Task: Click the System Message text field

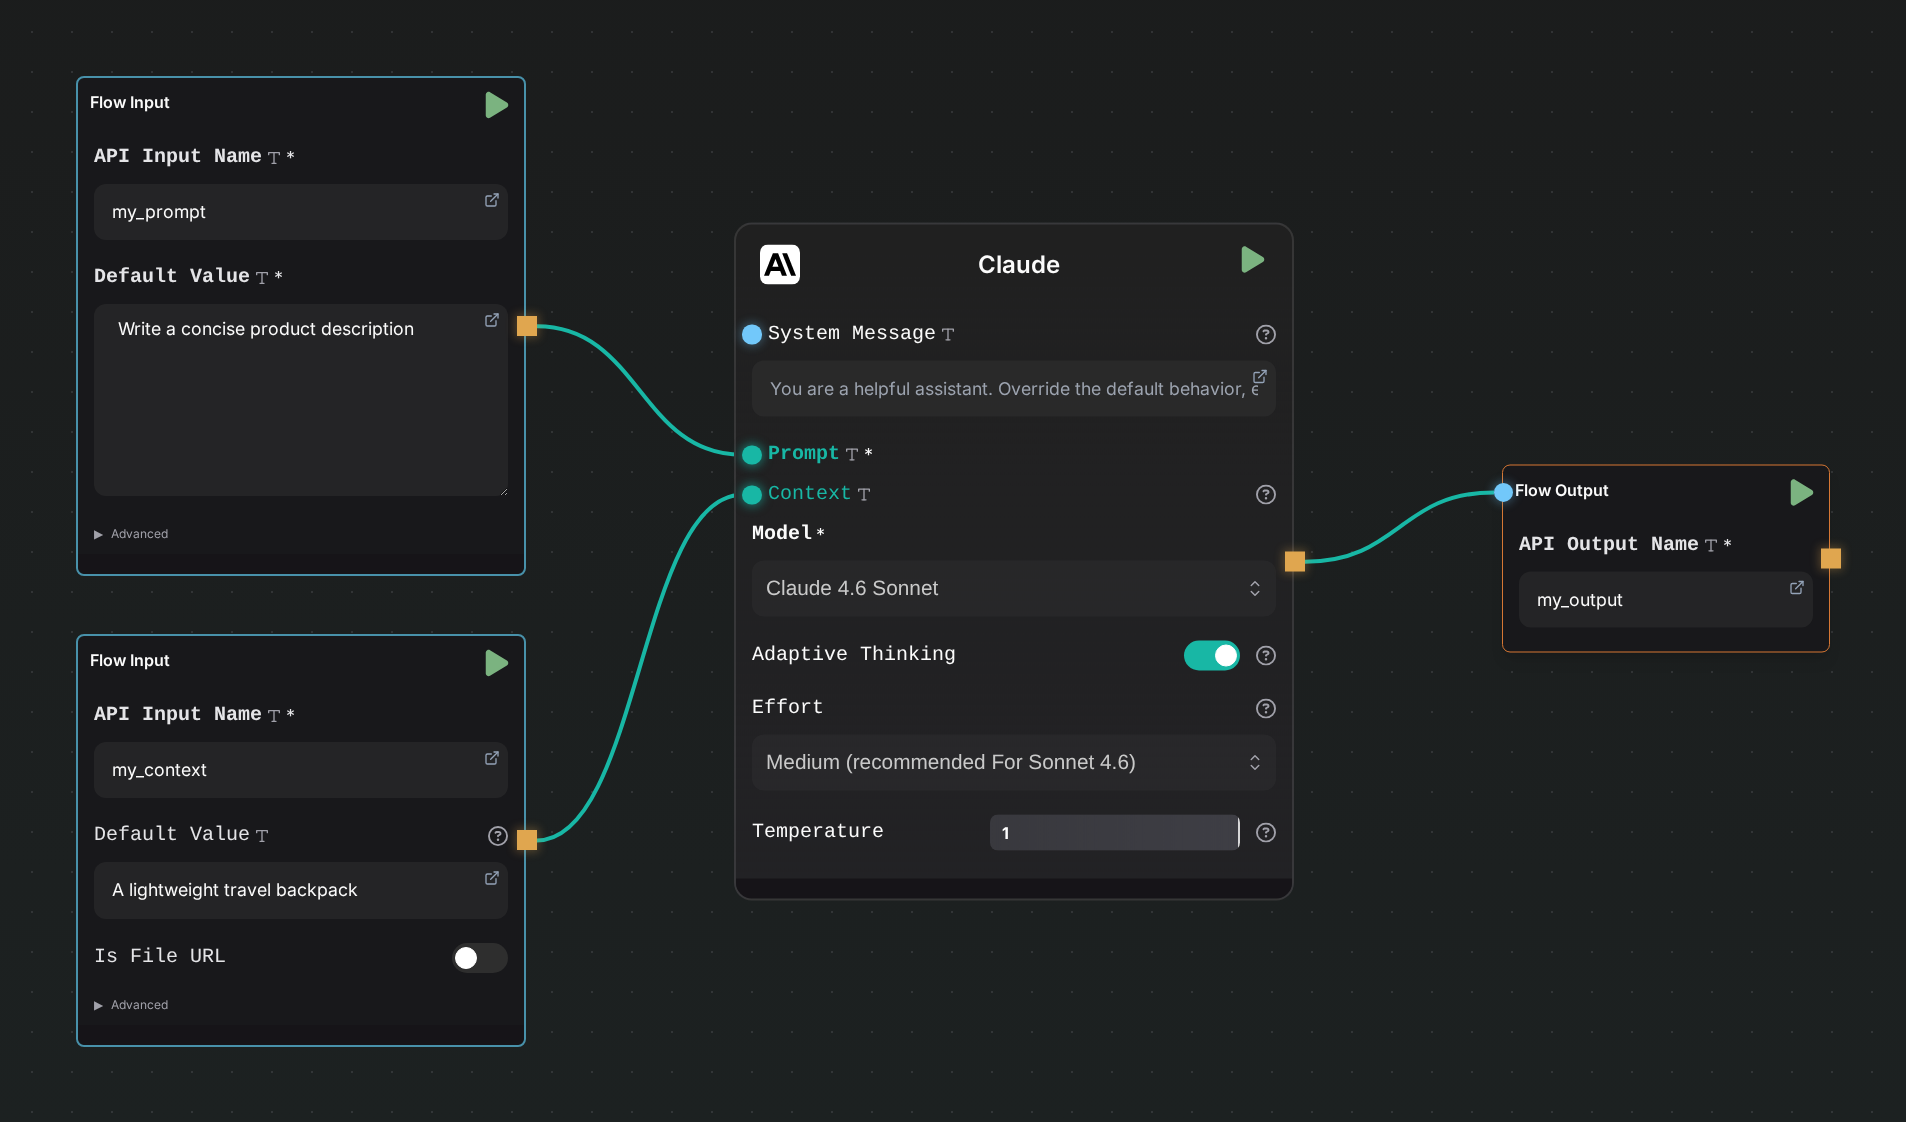Action: (1014, 389)
